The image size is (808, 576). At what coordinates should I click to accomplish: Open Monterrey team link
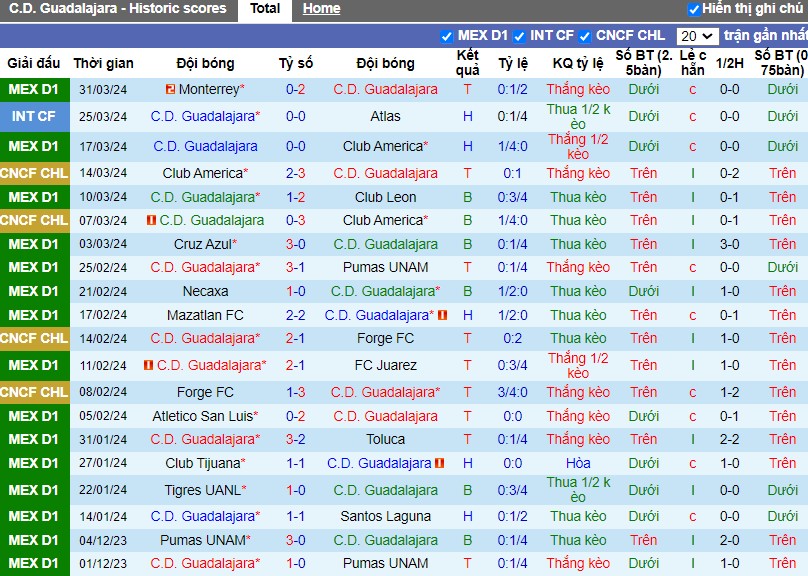tap(211, 90)
